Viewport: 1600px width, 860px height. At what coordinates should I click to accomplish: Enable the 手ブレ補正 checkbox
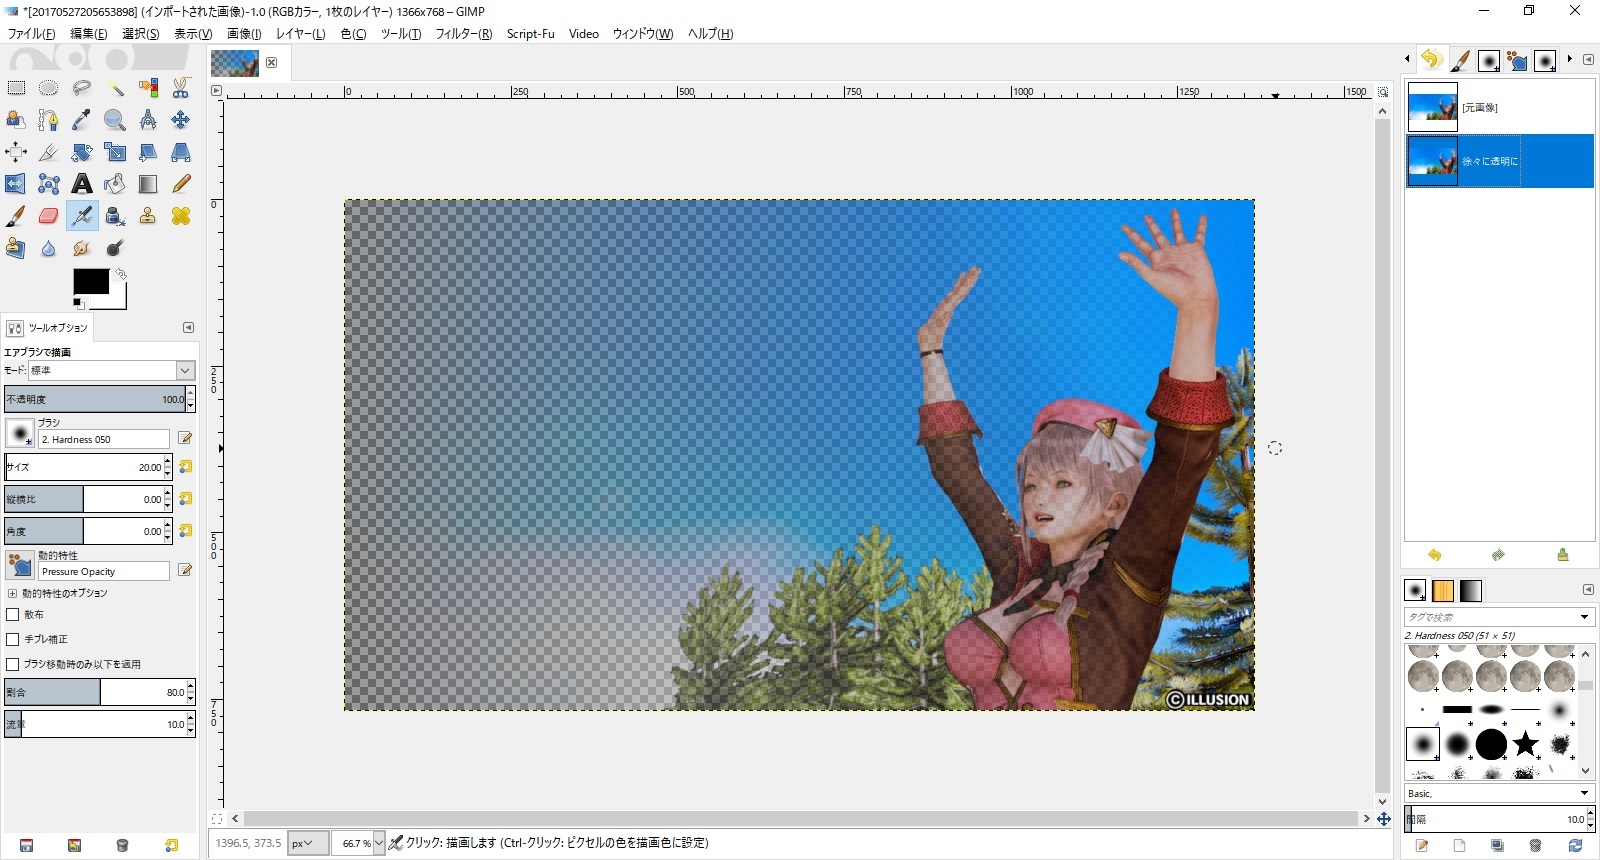13,639
